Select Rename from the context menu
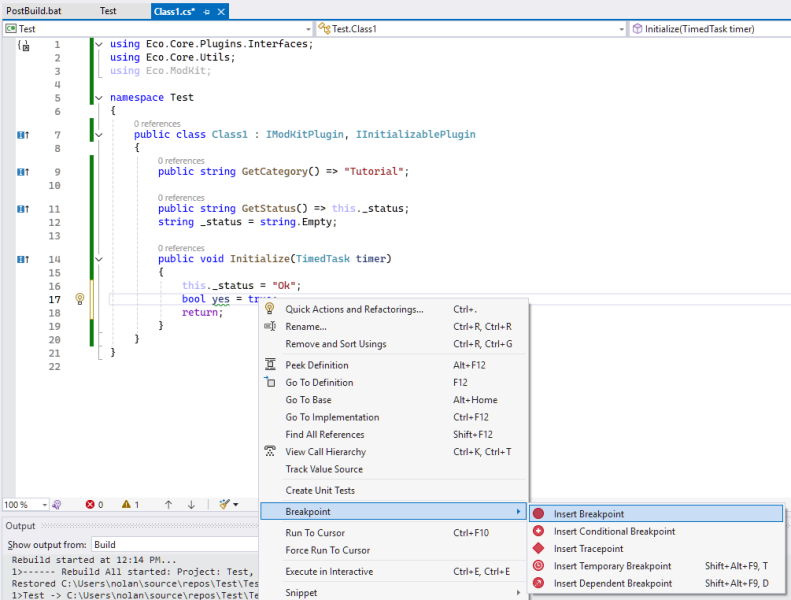This screenshot has width=791, height=600. coord(393,326)
